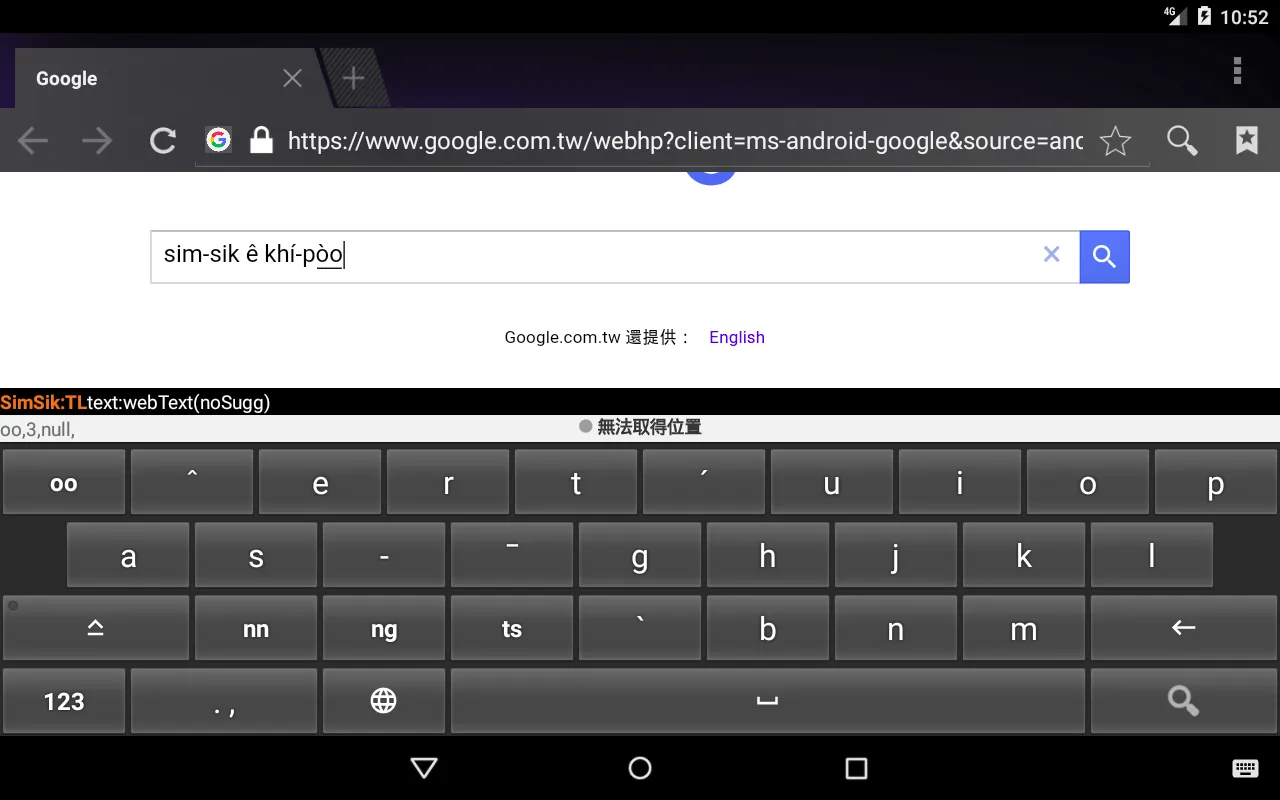Switch to the 123 numeric keyboard

[64, 701]
